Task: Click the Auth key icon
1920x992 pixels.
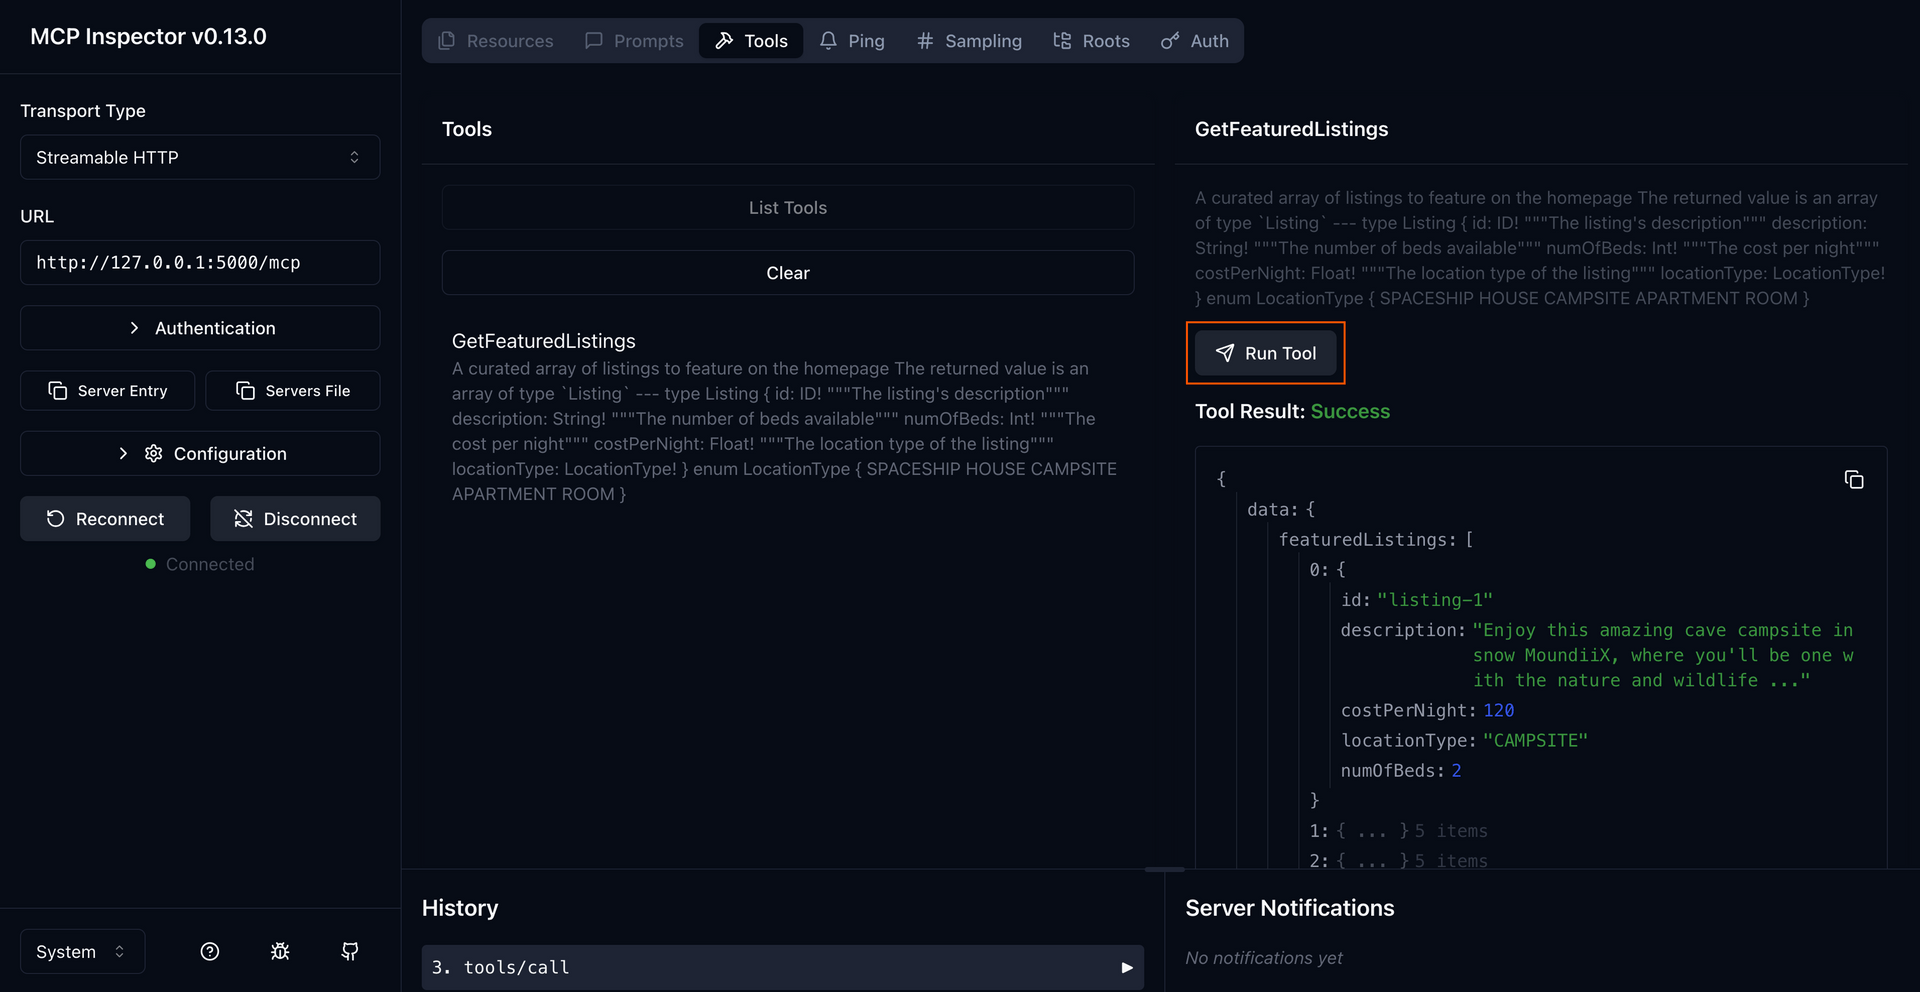Action: (1168, 41)
